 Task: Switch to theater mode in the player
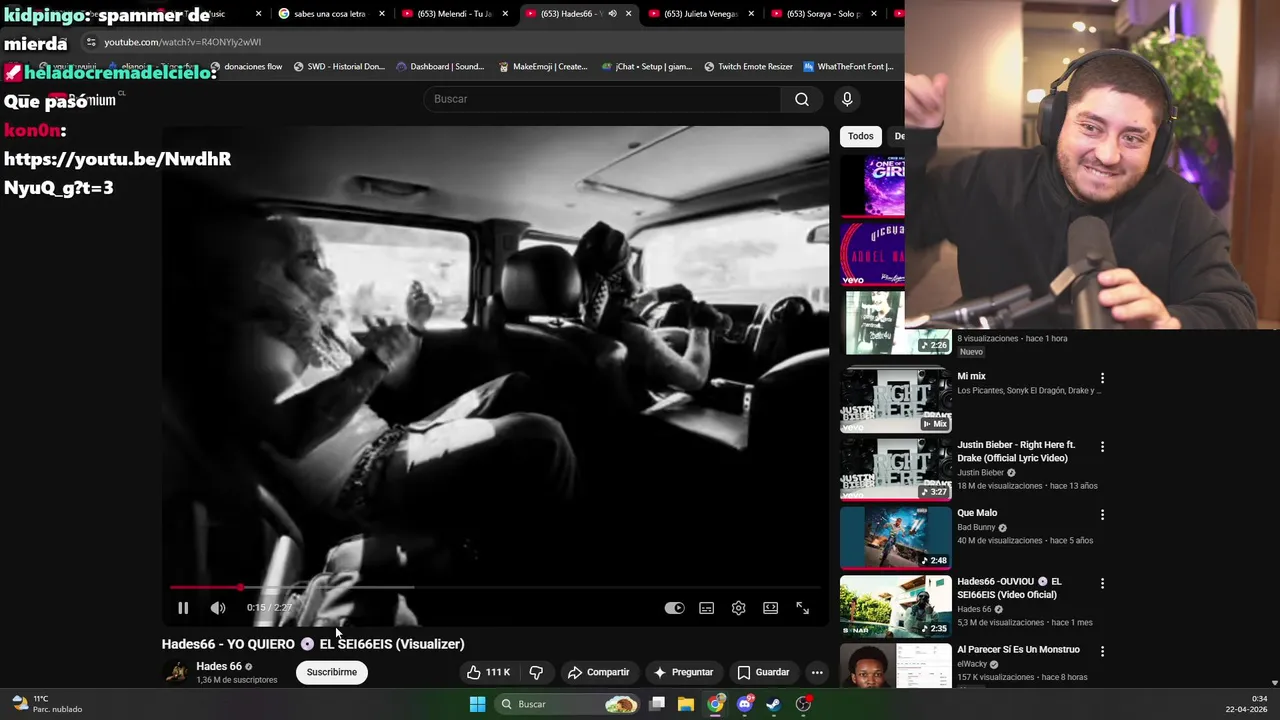pos(771,608)
